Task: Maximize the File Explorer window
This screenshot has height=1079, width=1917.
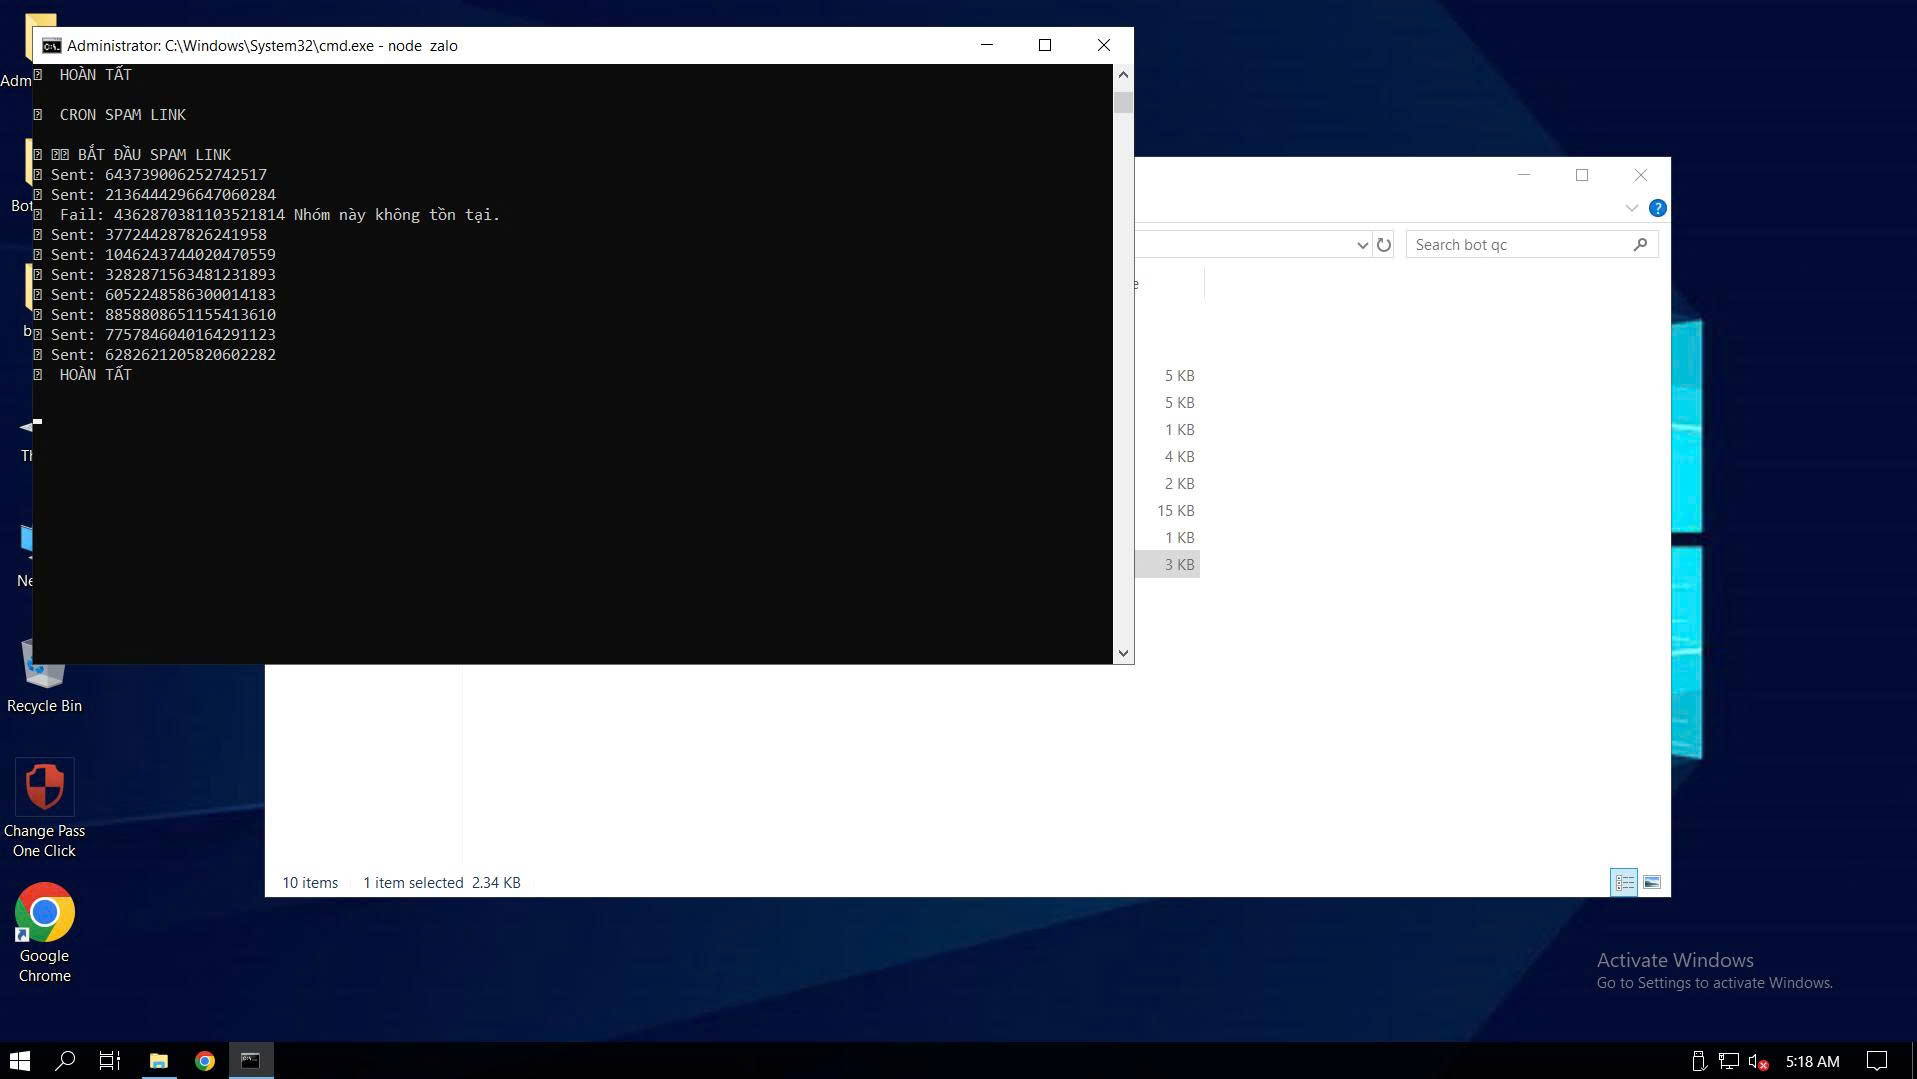Action: (x=1582, y=175)
